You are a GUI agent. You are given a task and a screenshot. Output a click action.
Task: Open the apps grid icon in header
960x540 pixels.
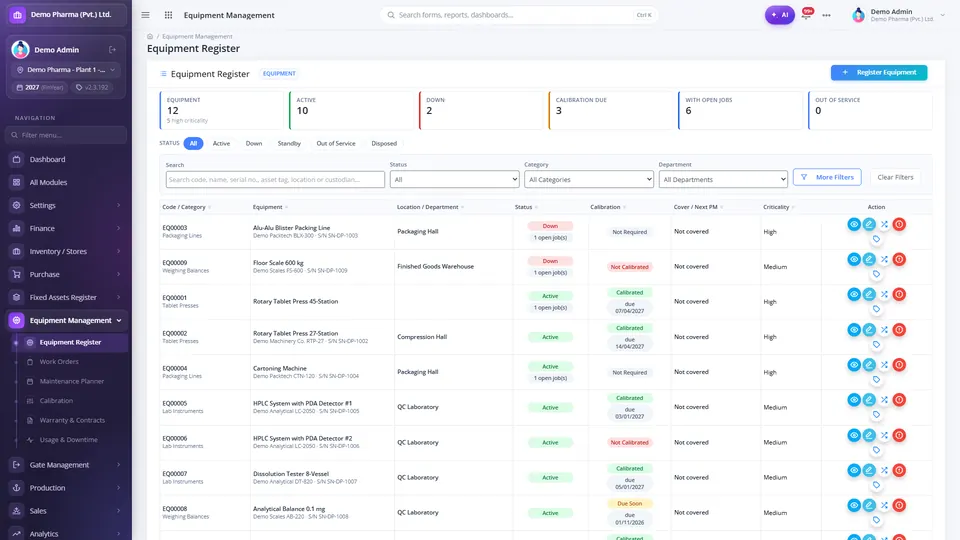point(168,15)
